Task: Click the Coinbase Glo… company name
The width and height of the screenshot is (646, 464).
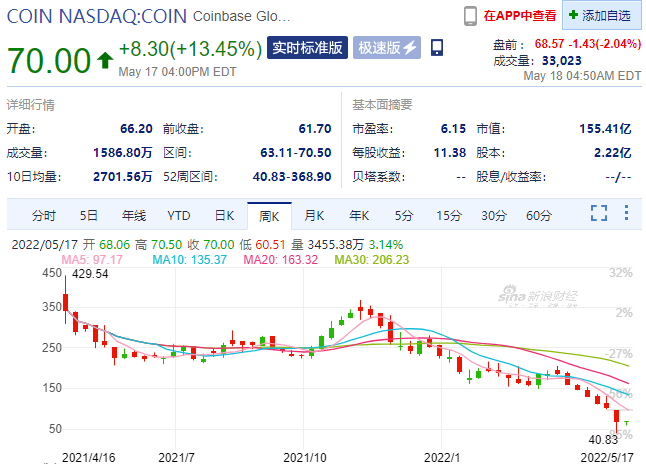Action: click(241, 16)
